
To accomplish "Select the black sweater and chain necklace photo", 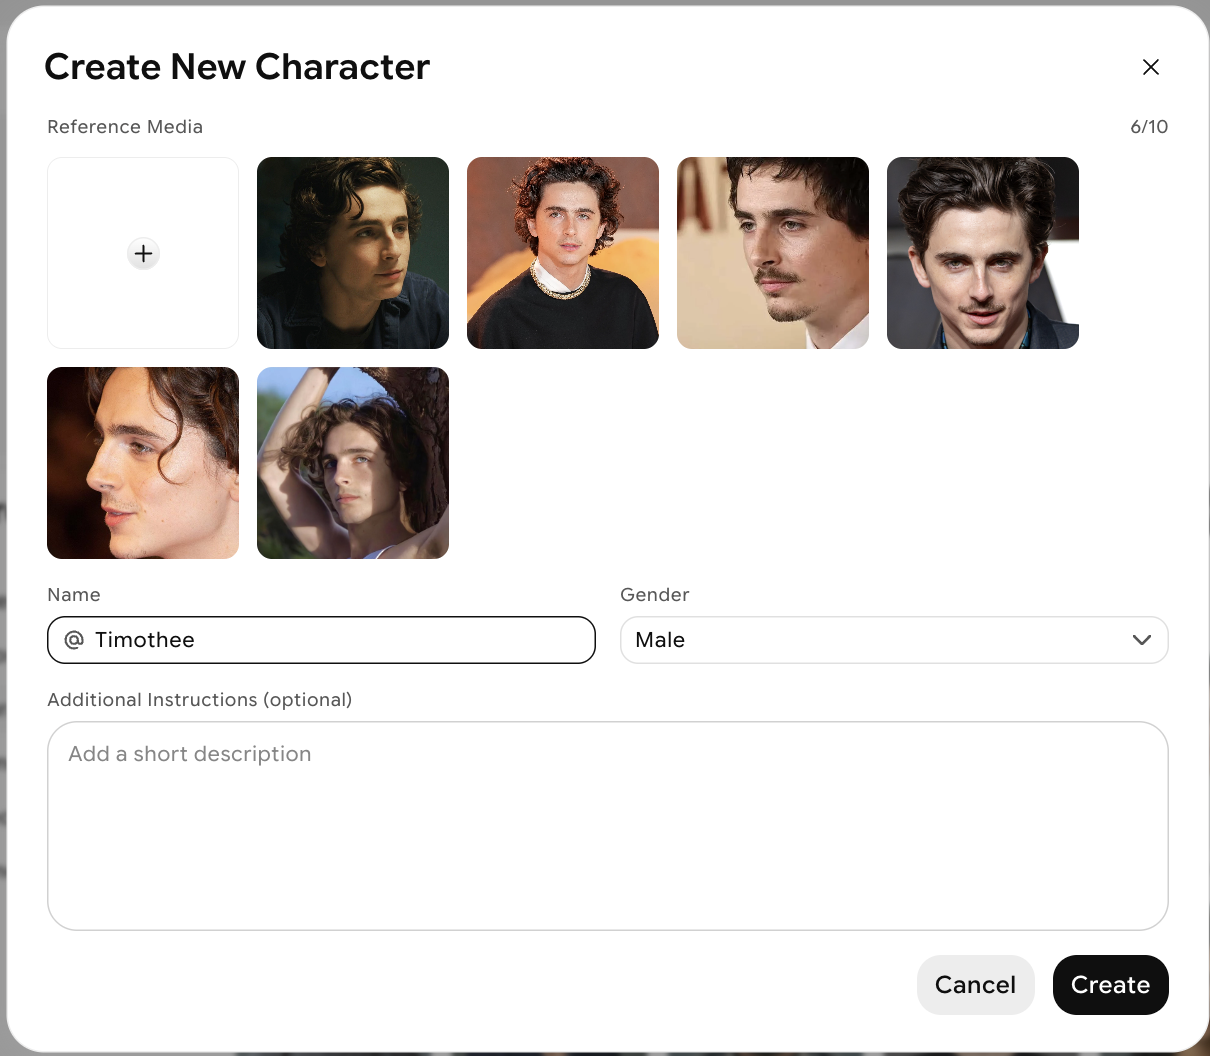I will 563,253.
